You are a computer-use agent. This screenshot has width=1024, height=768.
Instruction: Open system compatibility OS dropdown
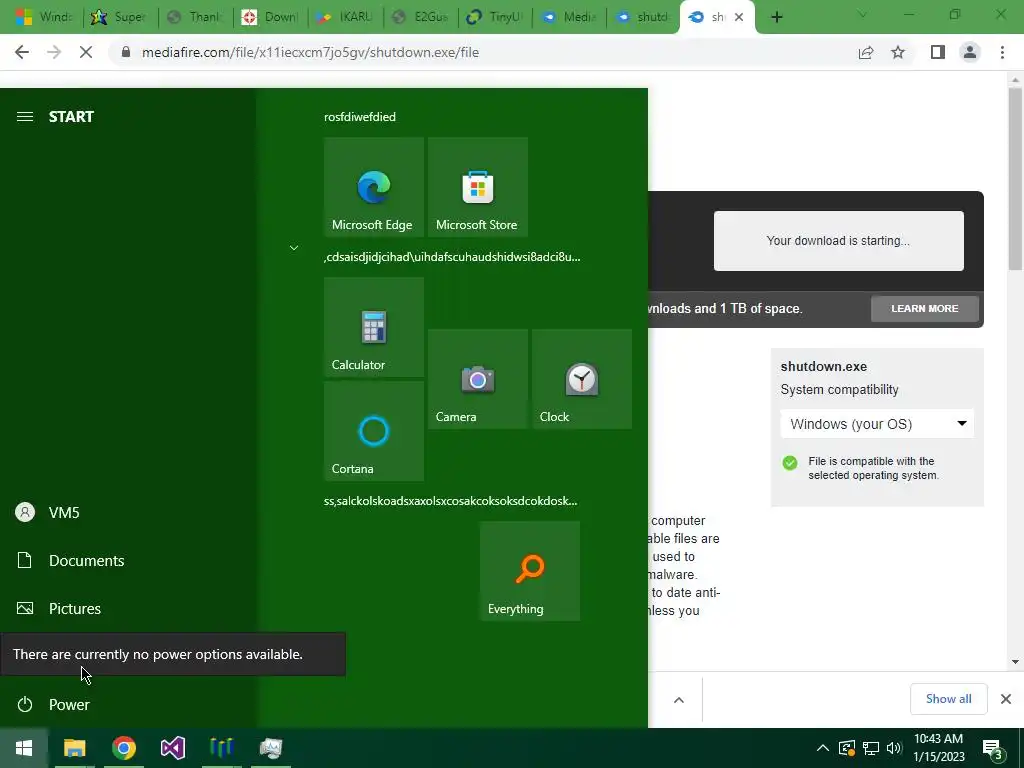pos(877,424)
